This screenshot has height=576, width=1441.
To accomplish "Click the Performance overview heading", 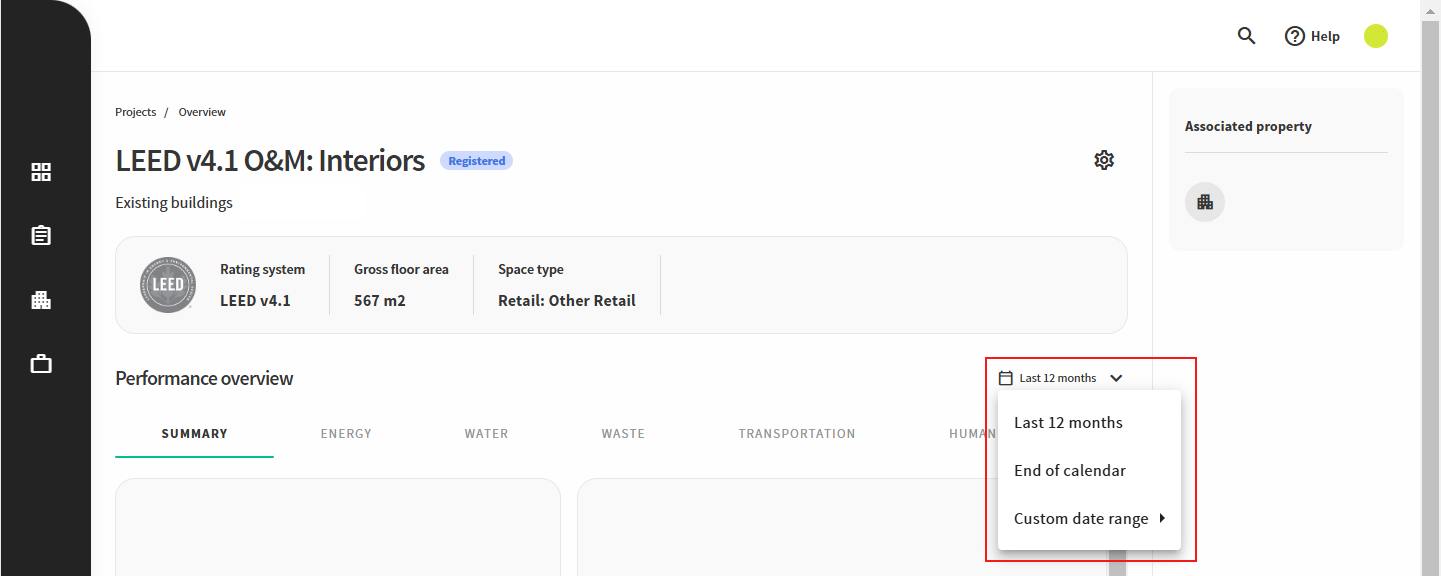I will 204,378.
